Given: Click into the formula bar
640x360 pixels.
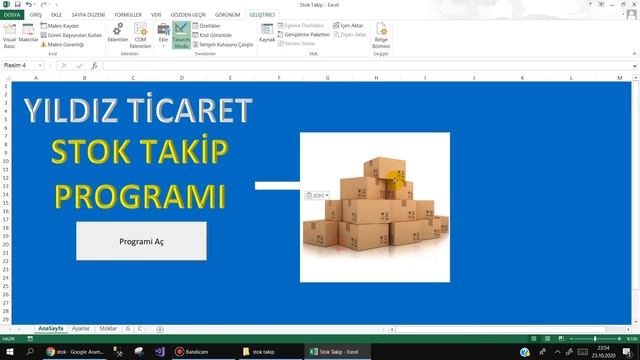Looking at the screenshot, I should 366,65.
